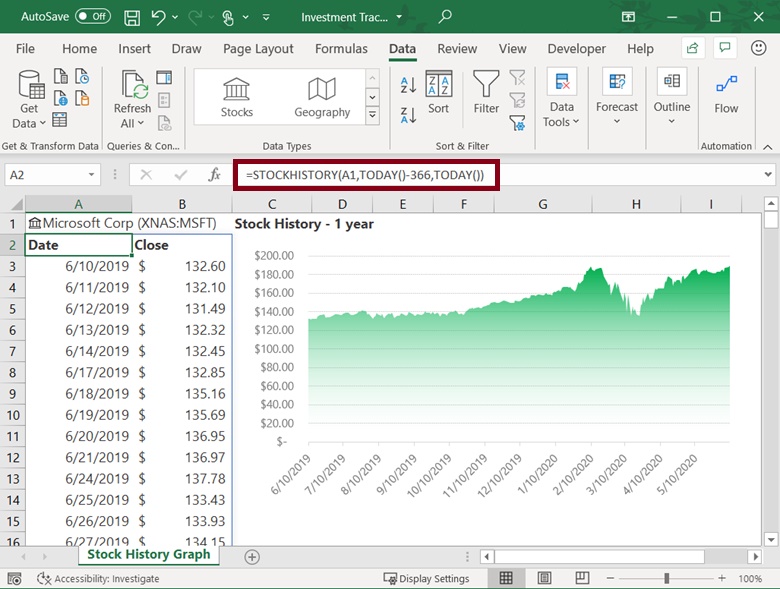The image size is (780, 589).
Task: Toggle the Filter funnel button
Action: [x=486, y=93]
